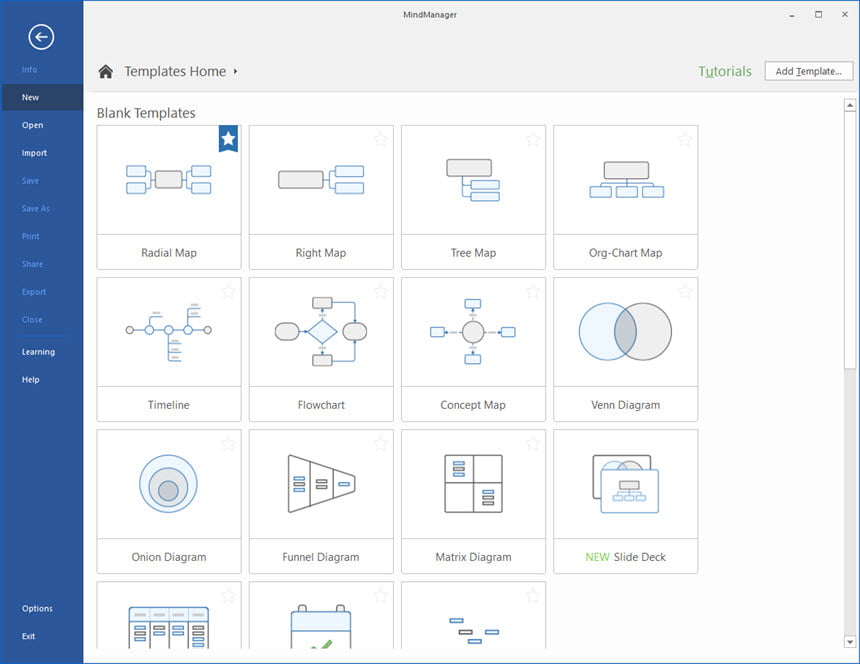The width and height of the screenshot is (860, 664).
Task: Click Exit in the sidebar
Action: [29, 636]
